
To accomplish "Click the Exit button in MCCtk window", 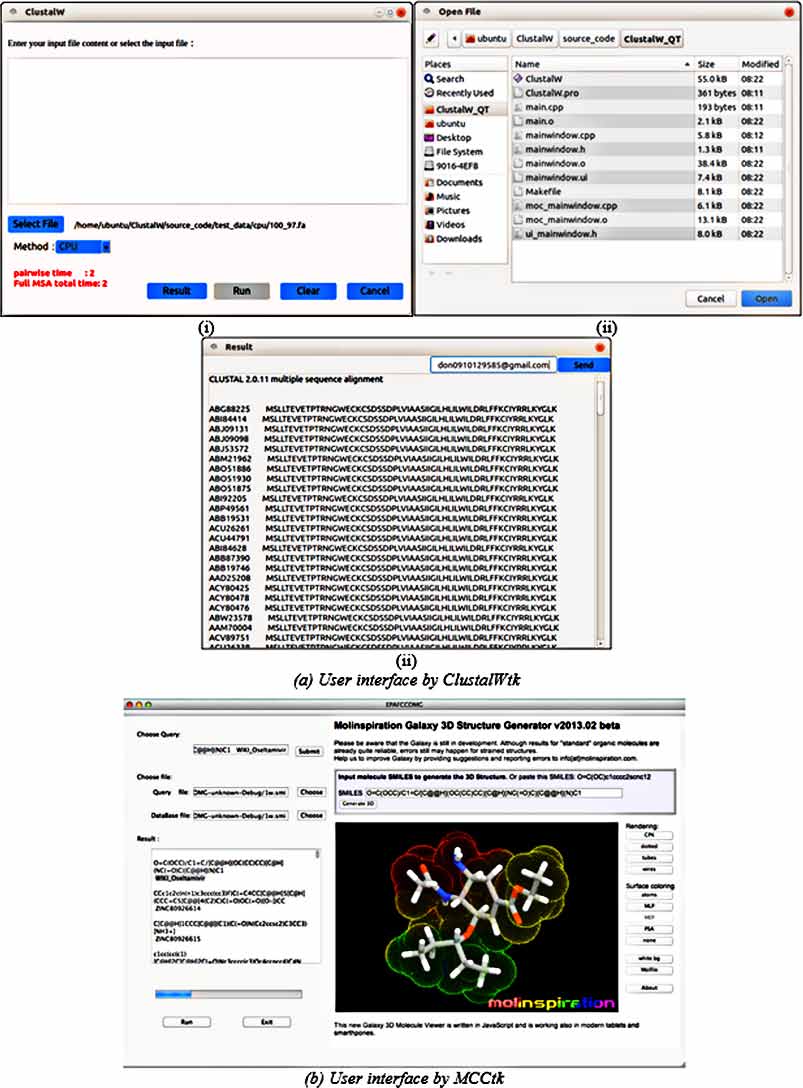I will [267, 1022].
